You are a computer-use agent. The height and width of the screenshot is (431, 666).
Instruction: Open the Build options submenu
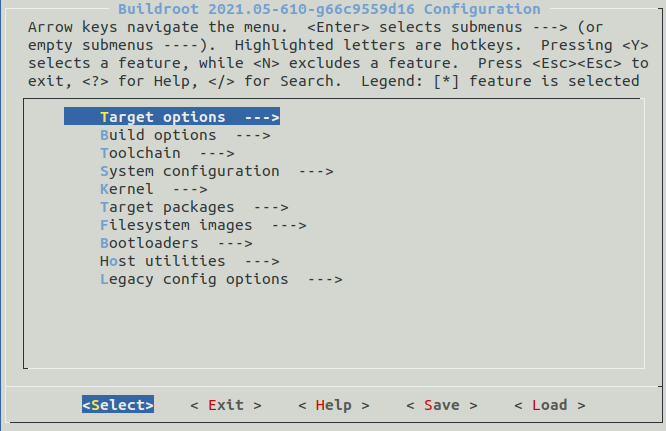click(185, 135)
